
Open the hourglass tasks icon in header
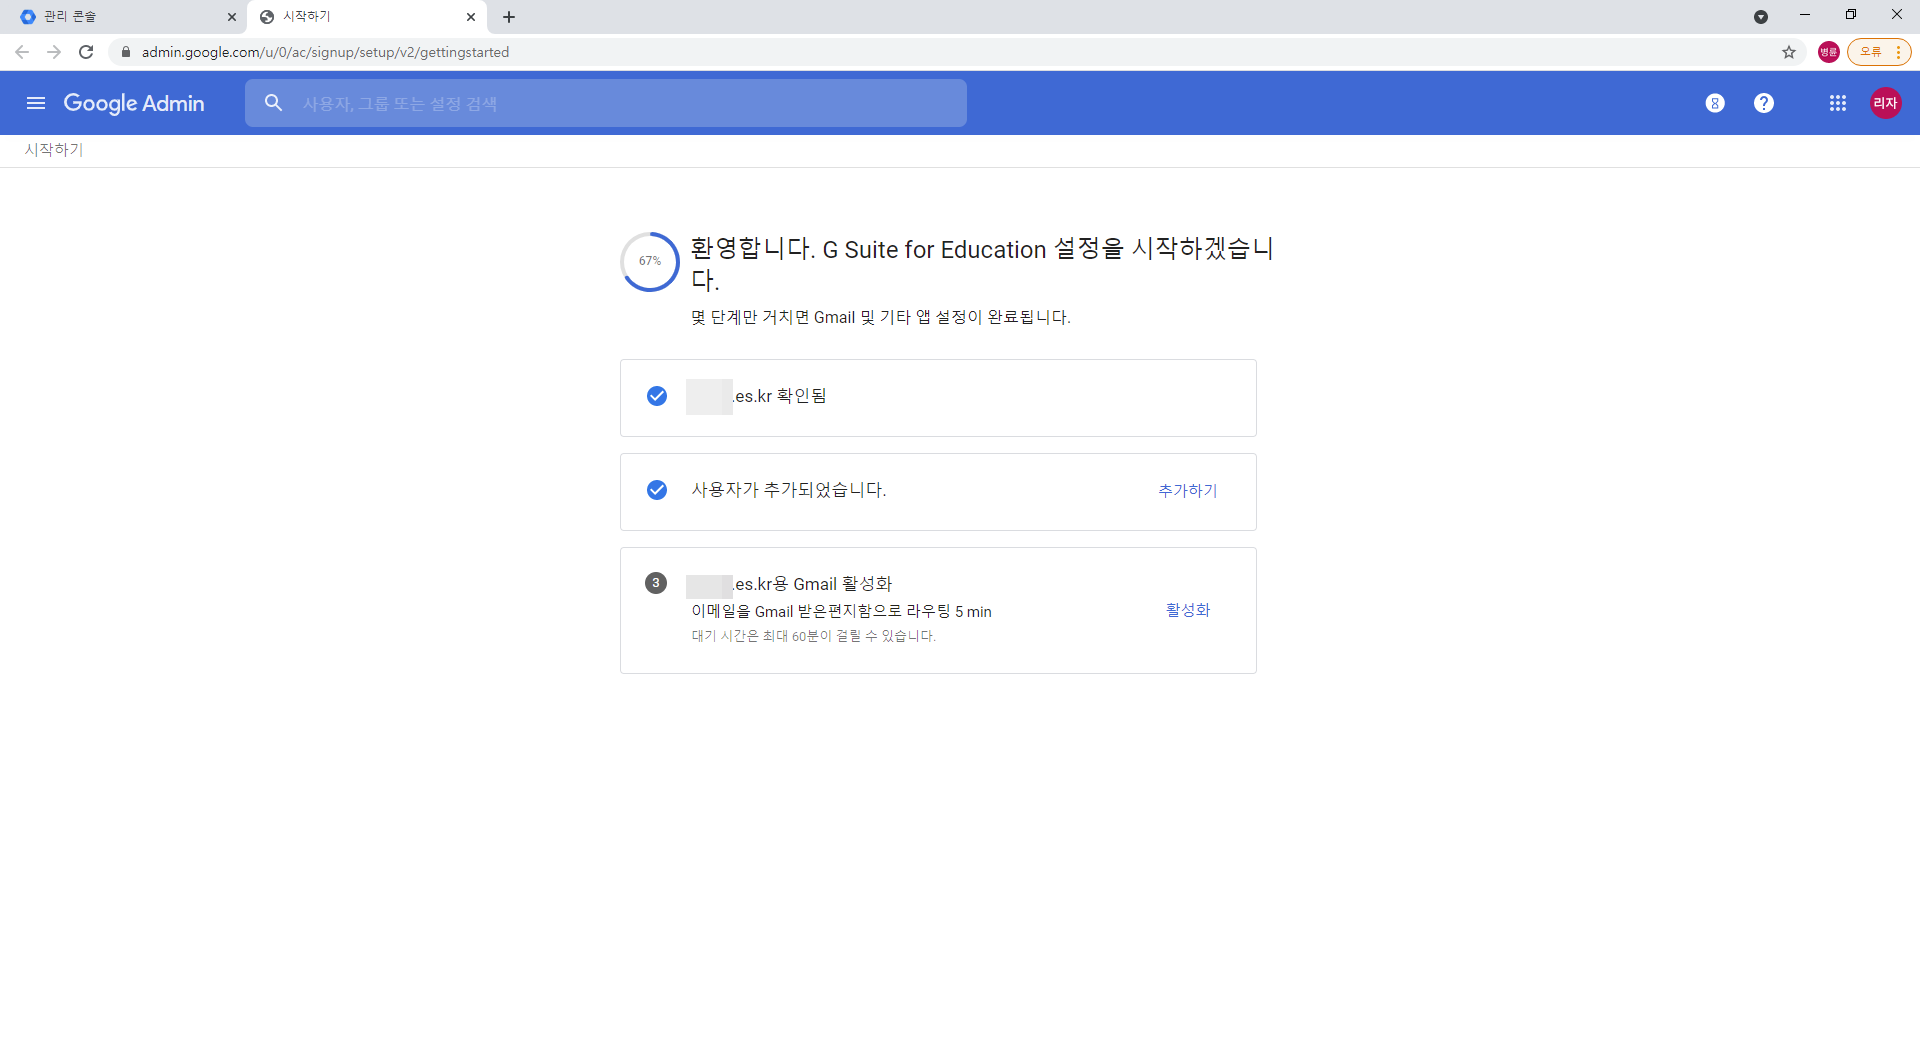coord(1715,103)
